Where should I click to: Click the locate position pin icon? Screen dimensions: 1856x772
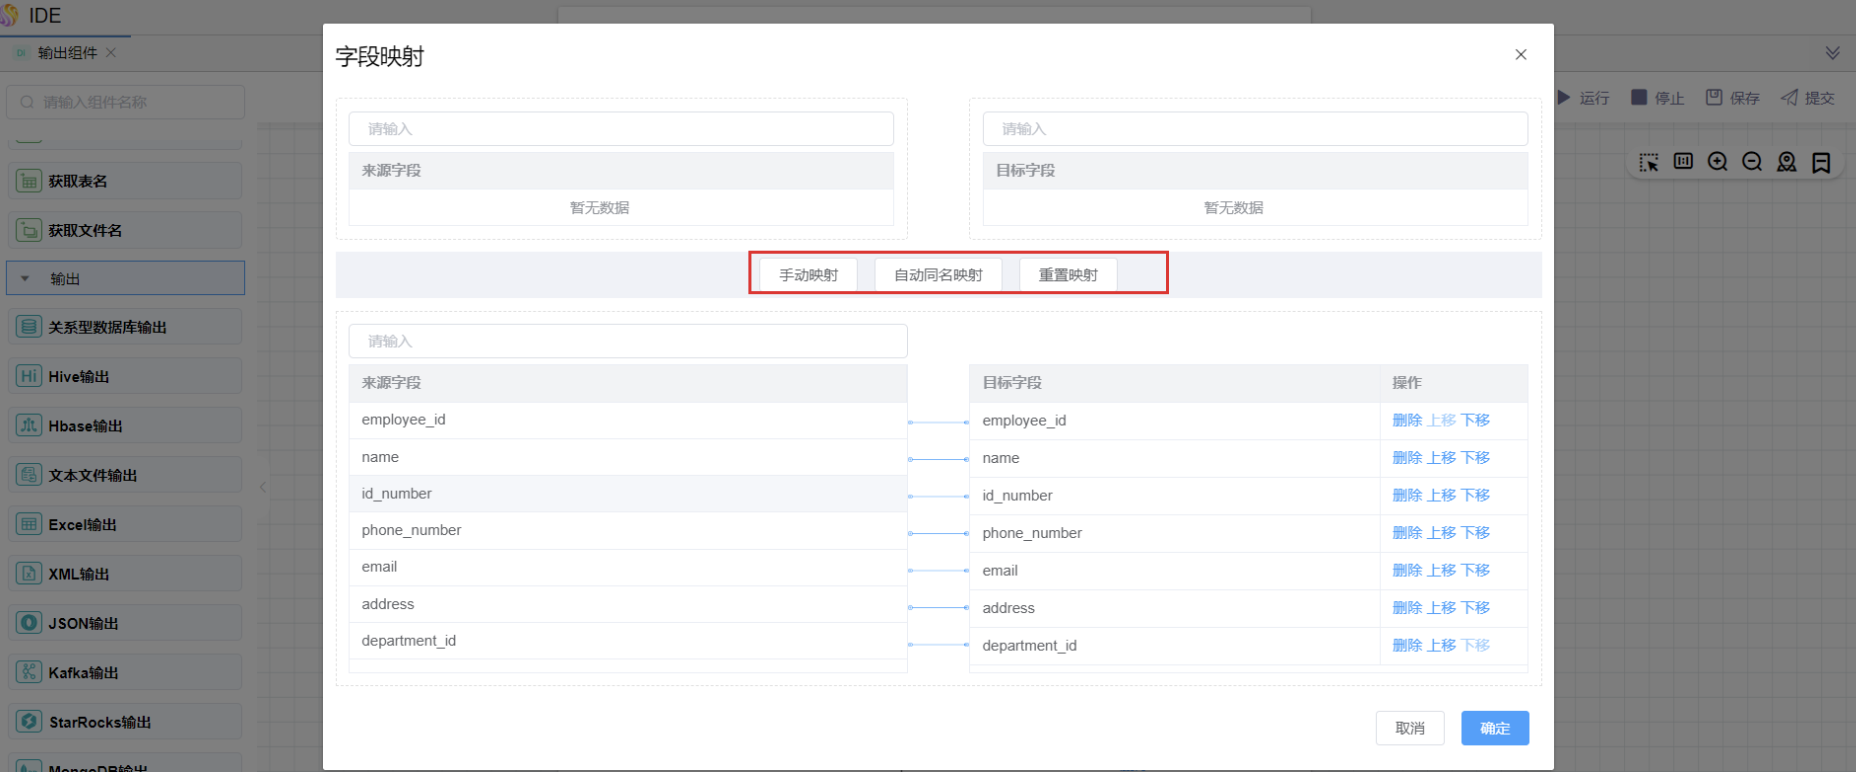click(1786, 162)
